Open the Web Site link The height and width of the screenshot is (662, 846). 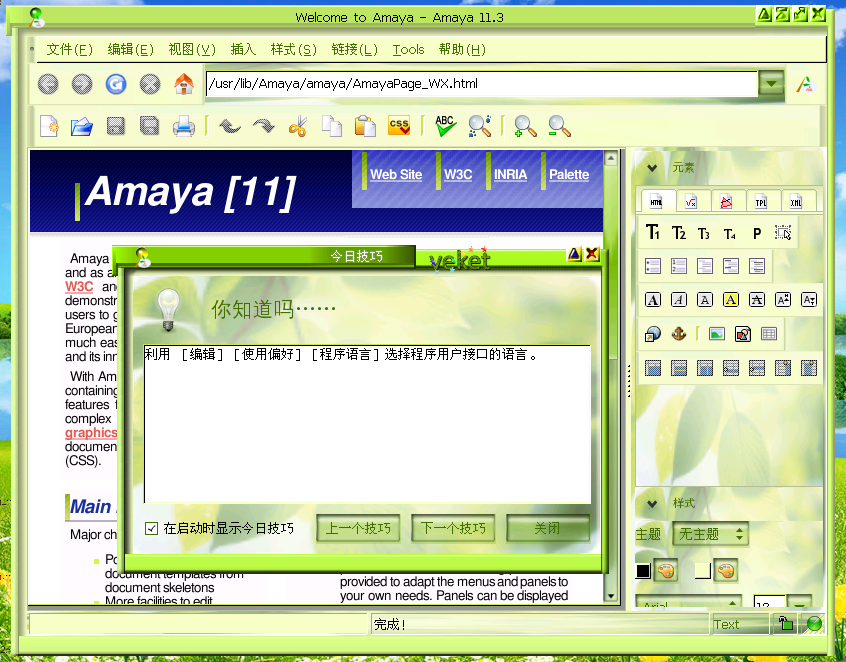[396, 174]
